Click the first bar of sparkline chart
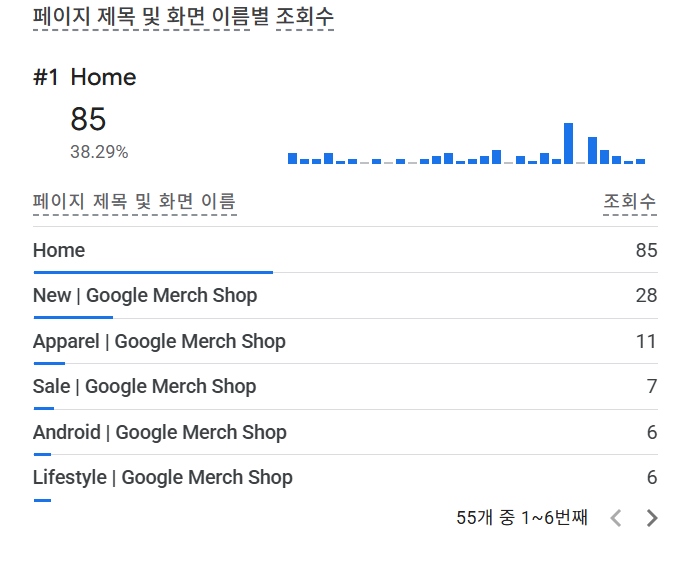This screenshot has height=561, width=693. (292, 159)
